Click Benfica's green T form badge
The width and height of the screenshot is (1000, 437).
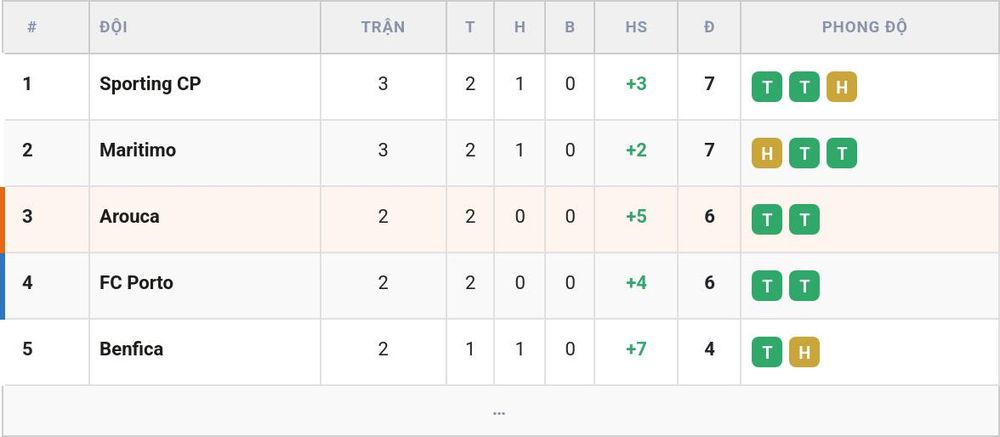coord(767,353)
